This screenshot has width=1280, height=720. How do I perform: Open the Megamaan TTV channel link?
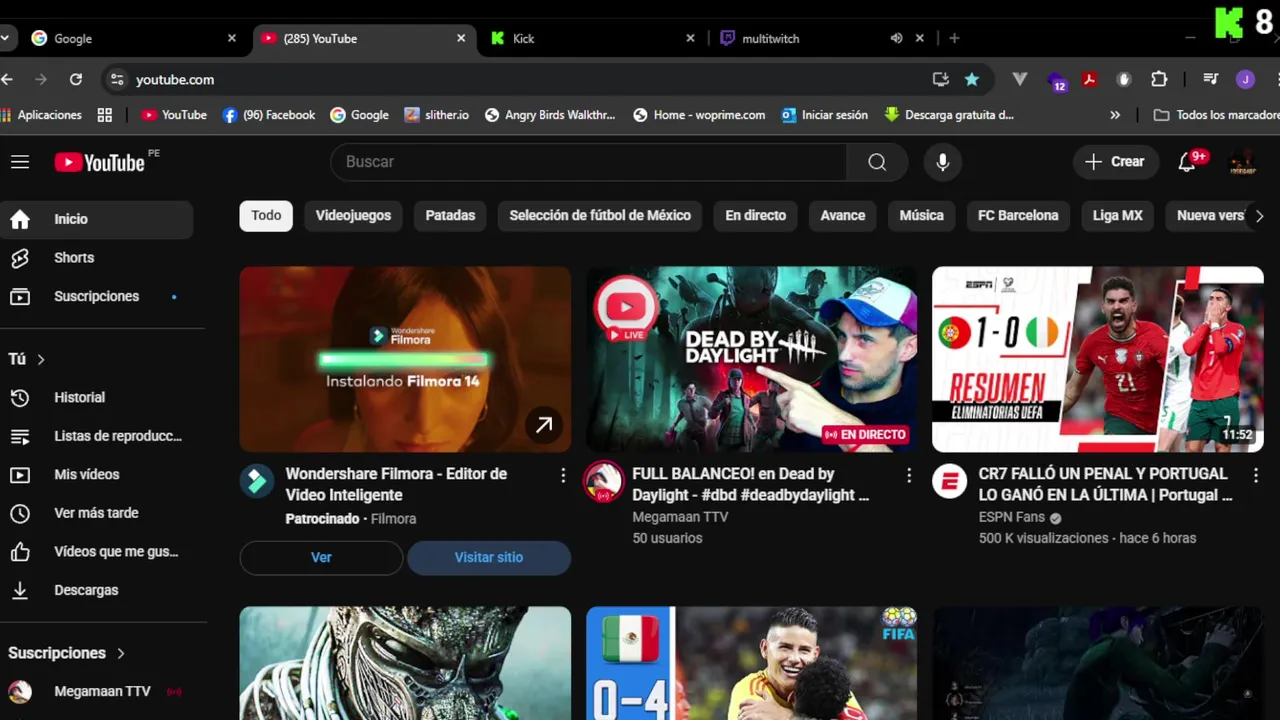[680, 517]
